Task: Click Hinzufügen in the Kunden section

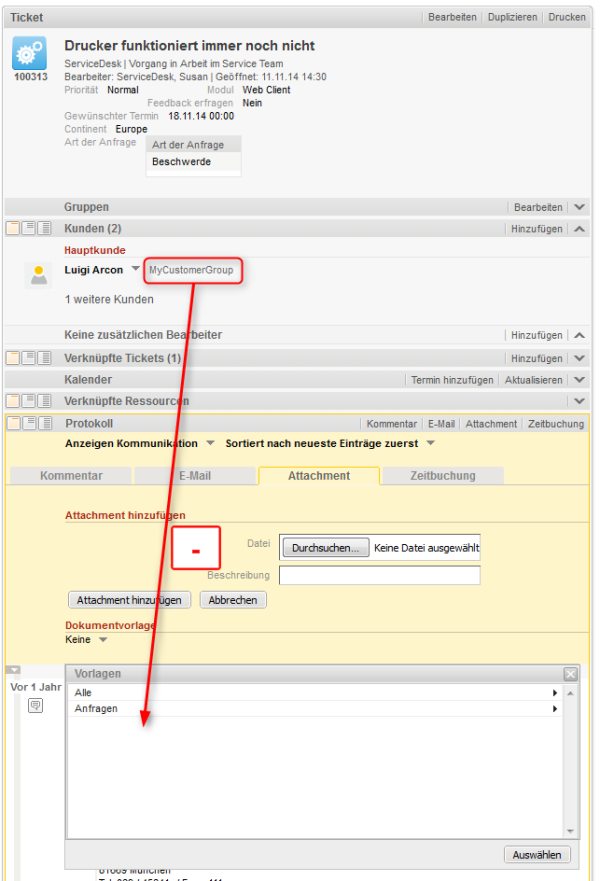Action: 537,229
